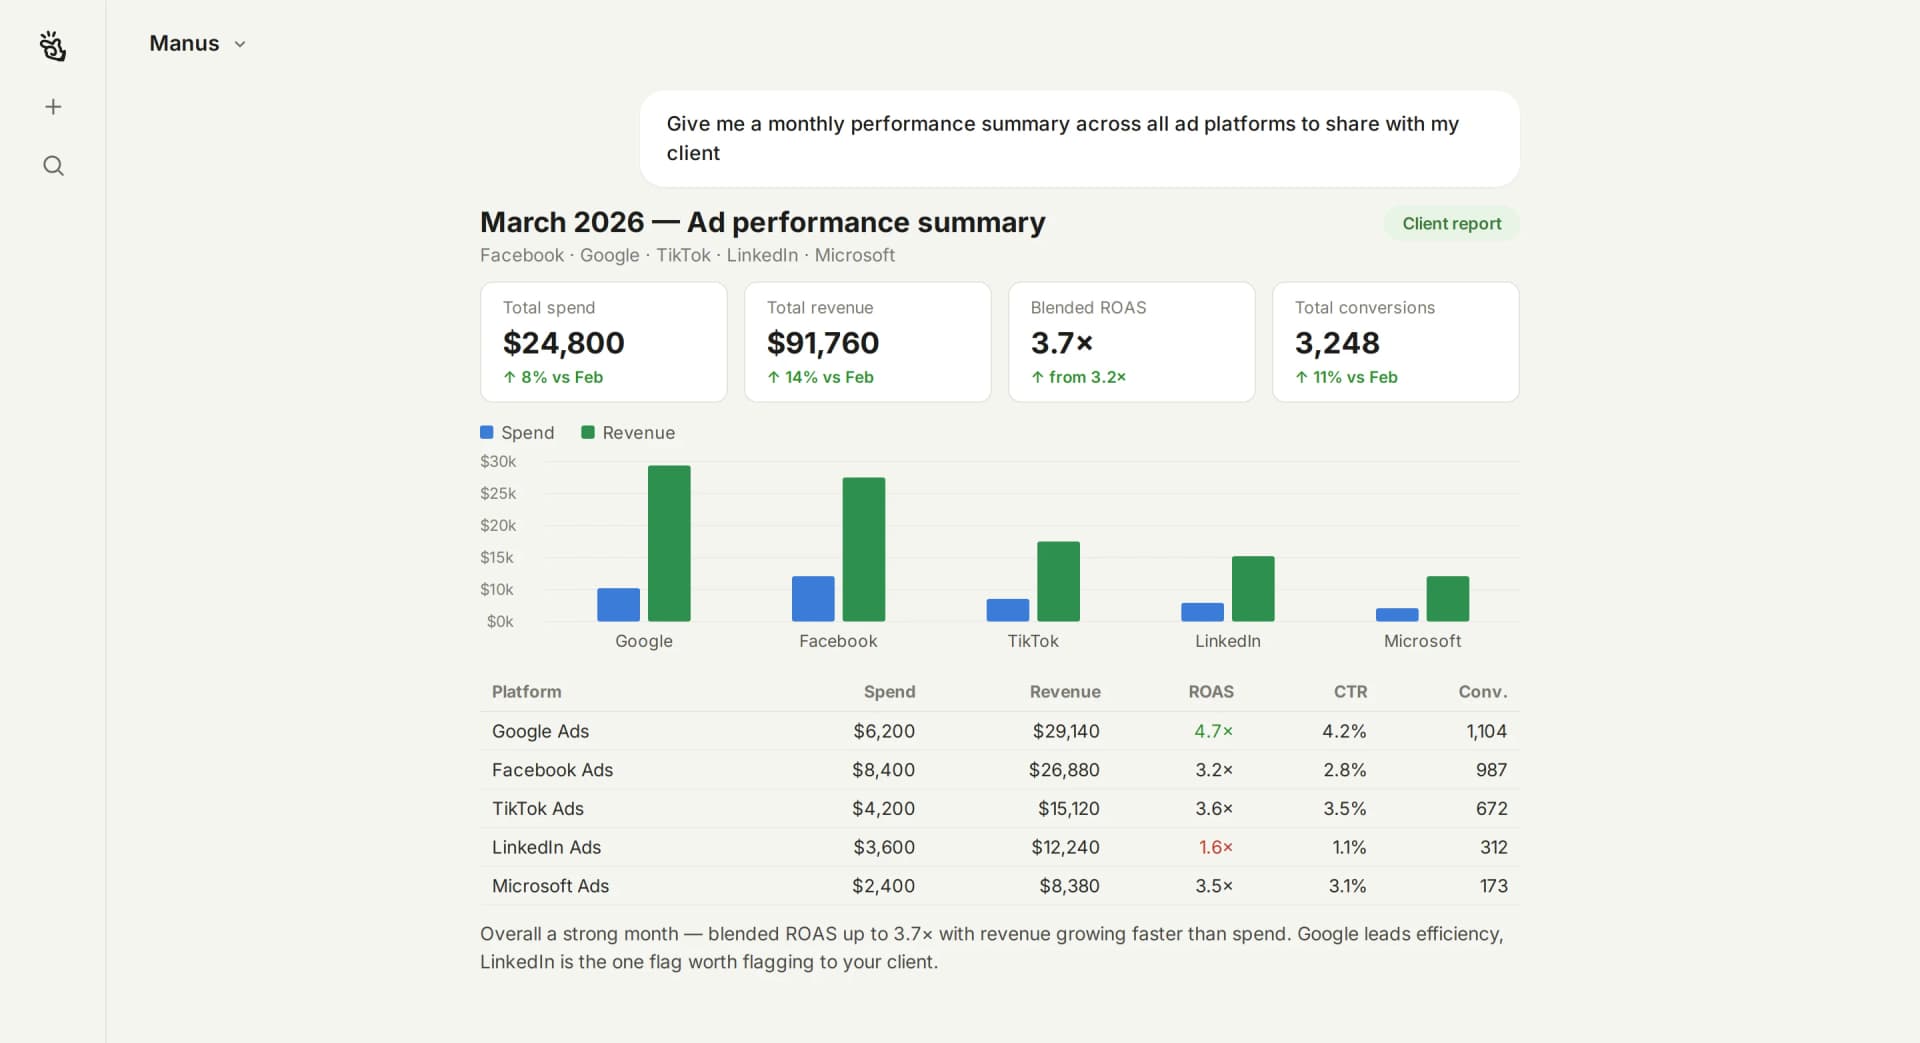The width and height of the screenshot is (1920, 1043).
Task: Click Microsoft Ads ROAS value 3.5×
Action: coord(1215,886)
